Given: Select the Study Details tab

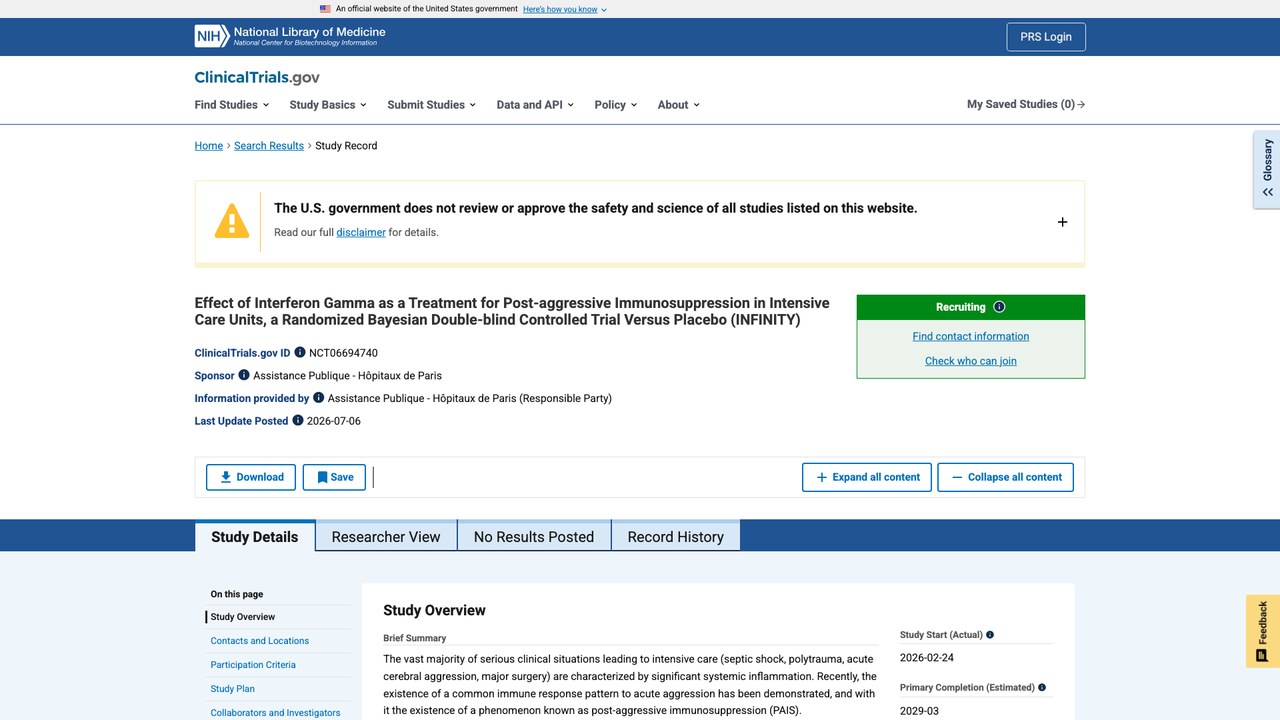Looking at the screenshot, I should [x=255, y=536].
